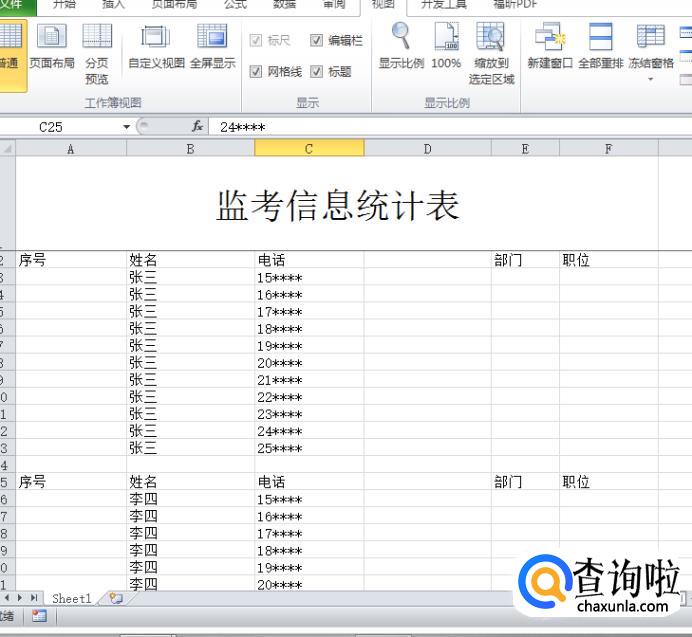Click the Select All corner triangle

8,149
